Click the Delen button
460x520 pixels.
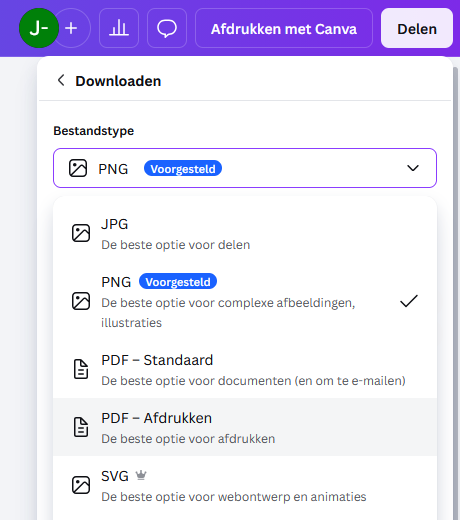[x=417, y=28]
